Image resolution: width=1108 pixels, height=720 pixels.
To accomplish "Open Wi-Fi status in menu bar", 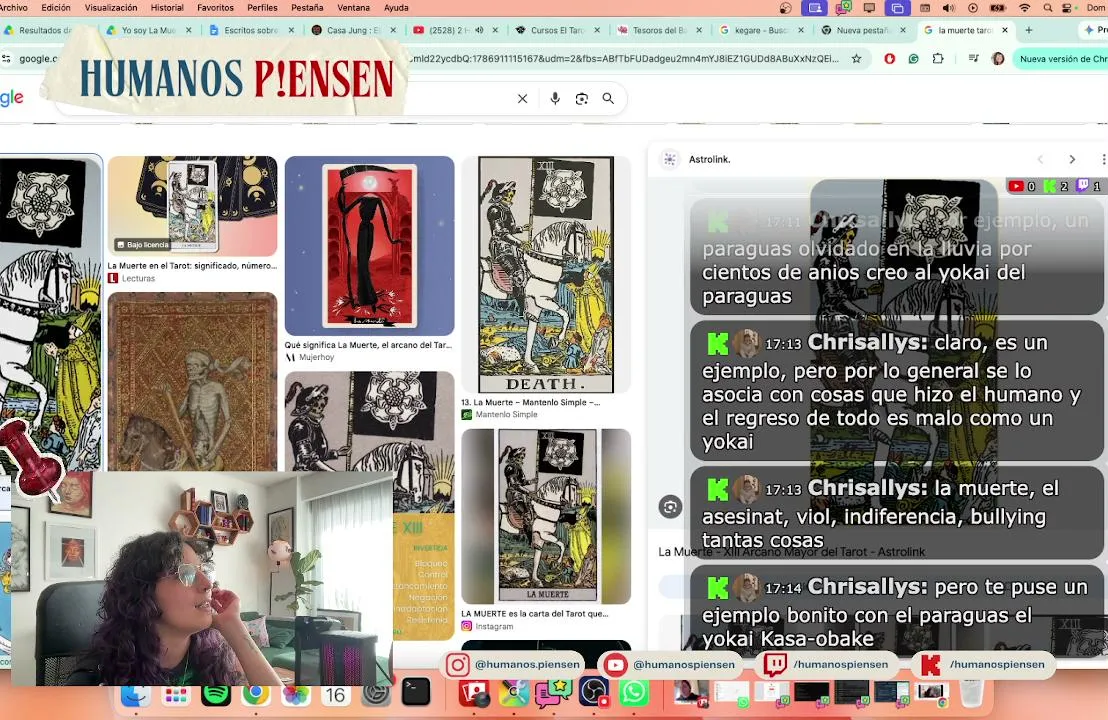I will click(x=1025, y=8).
